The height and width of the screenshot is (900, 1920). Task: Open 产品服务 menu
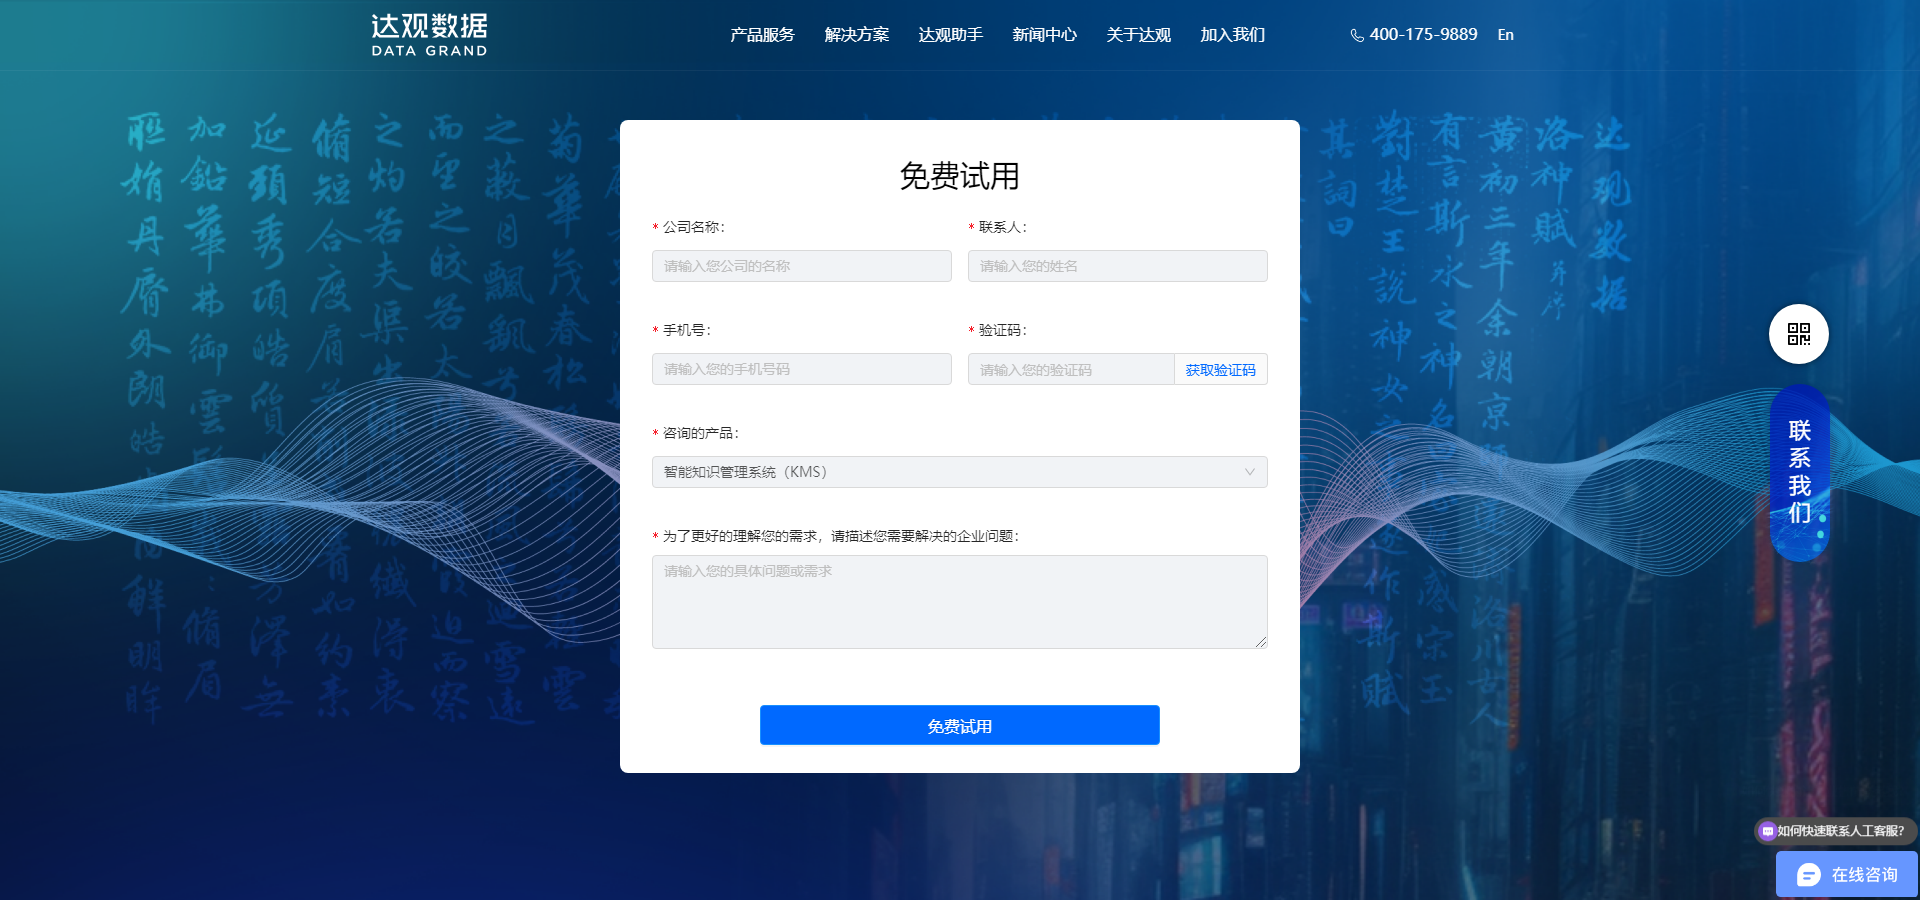(x=762, y=35)
